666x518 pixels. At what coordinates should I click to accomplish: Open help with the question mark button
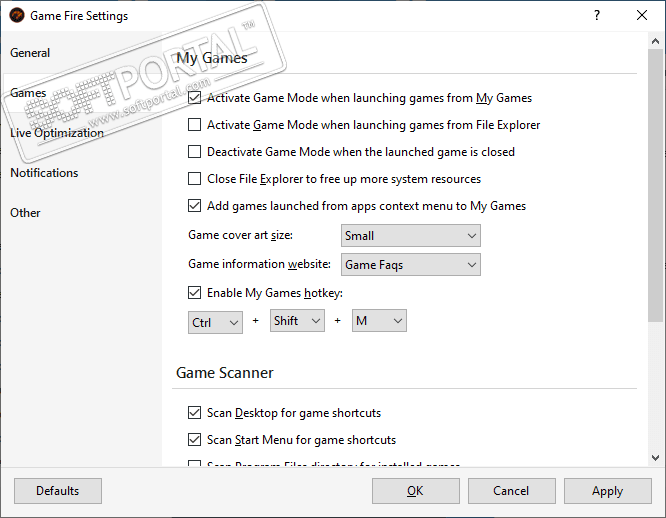pyautogui.click(x=597, y=16)
